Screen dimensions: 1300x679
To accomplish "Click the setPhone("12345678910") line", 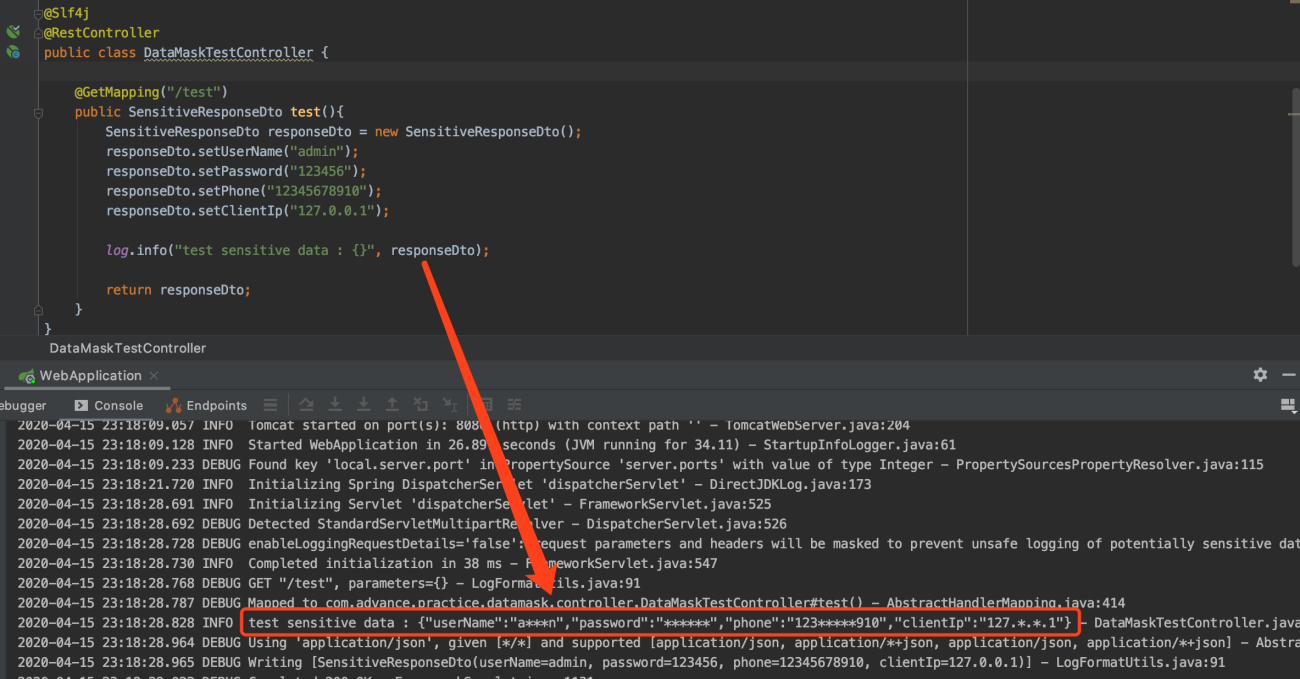I will click(x=244, y=191).
